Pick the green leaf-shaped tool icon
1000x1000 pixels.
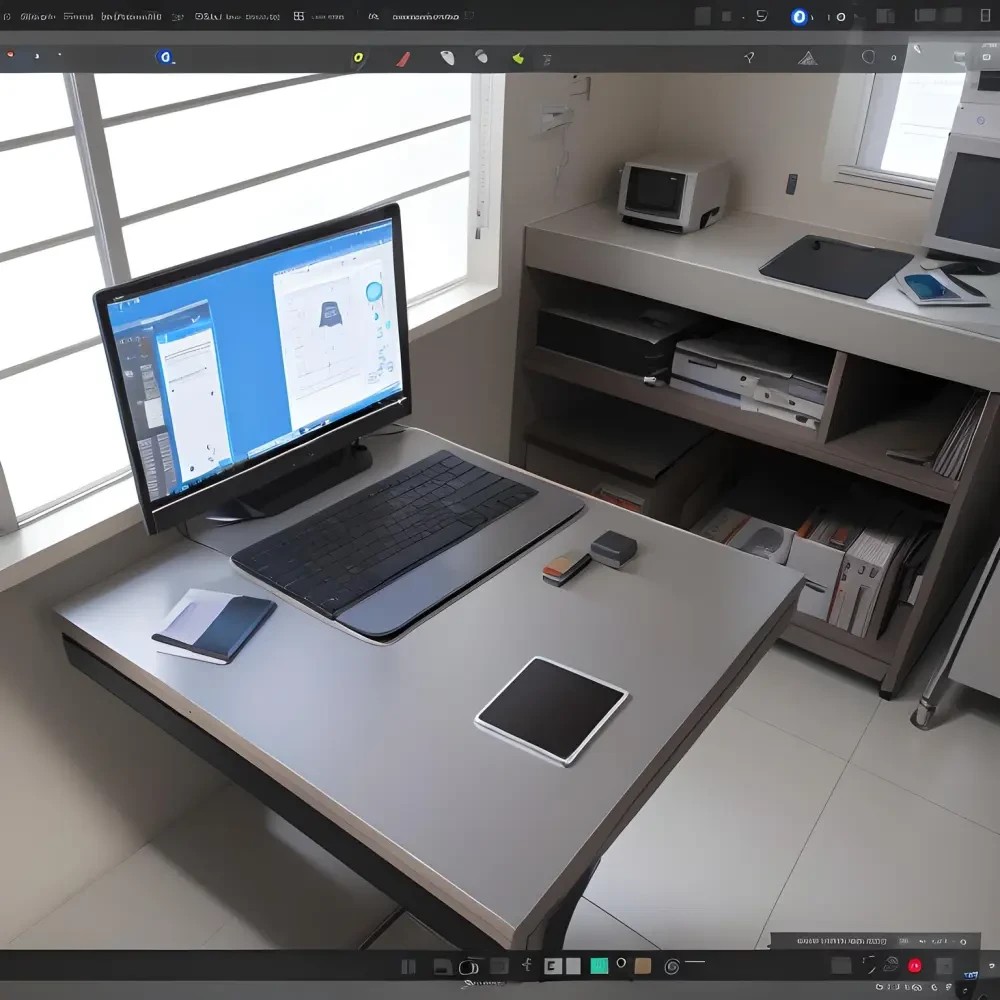(x=518, y=58)
